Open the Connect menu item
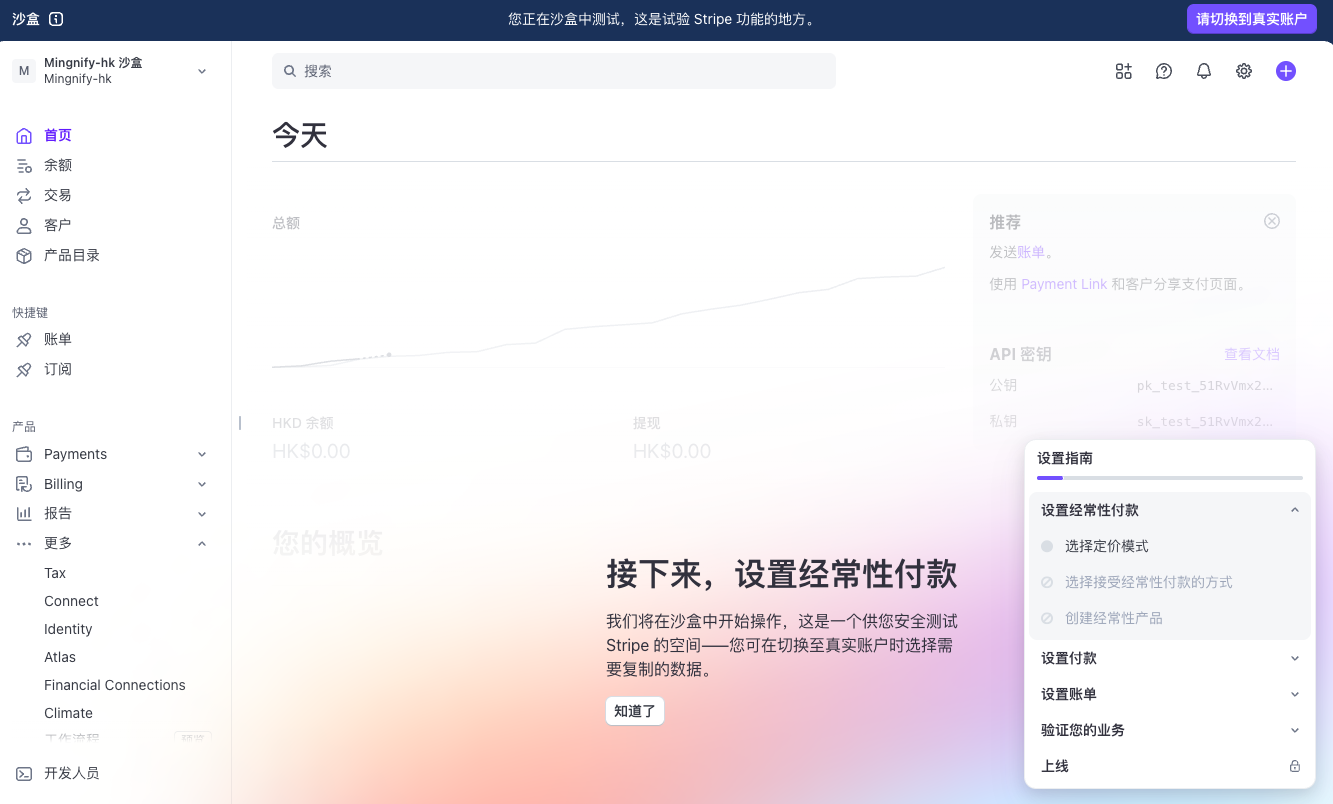This screenshot has width=1333, height=804. [71, 601]
